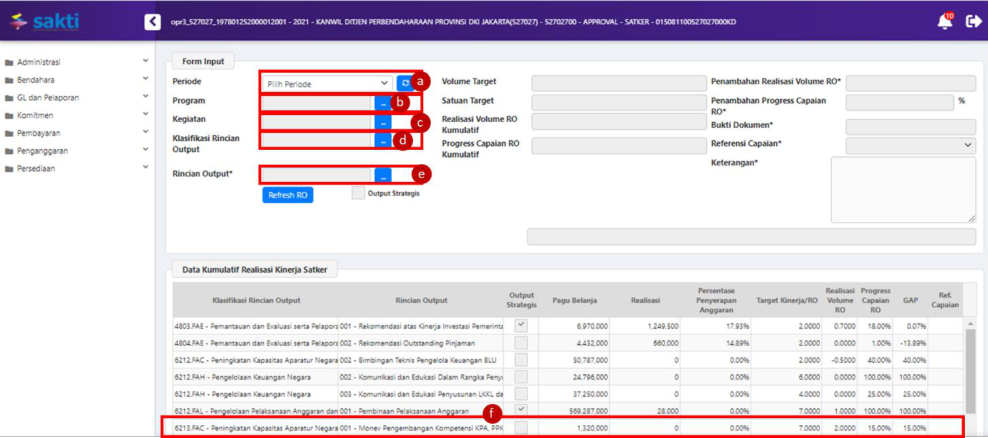This screenshot has width=988, height=438.
Task: Open the notifications bell icon
Action: point(944,21)
